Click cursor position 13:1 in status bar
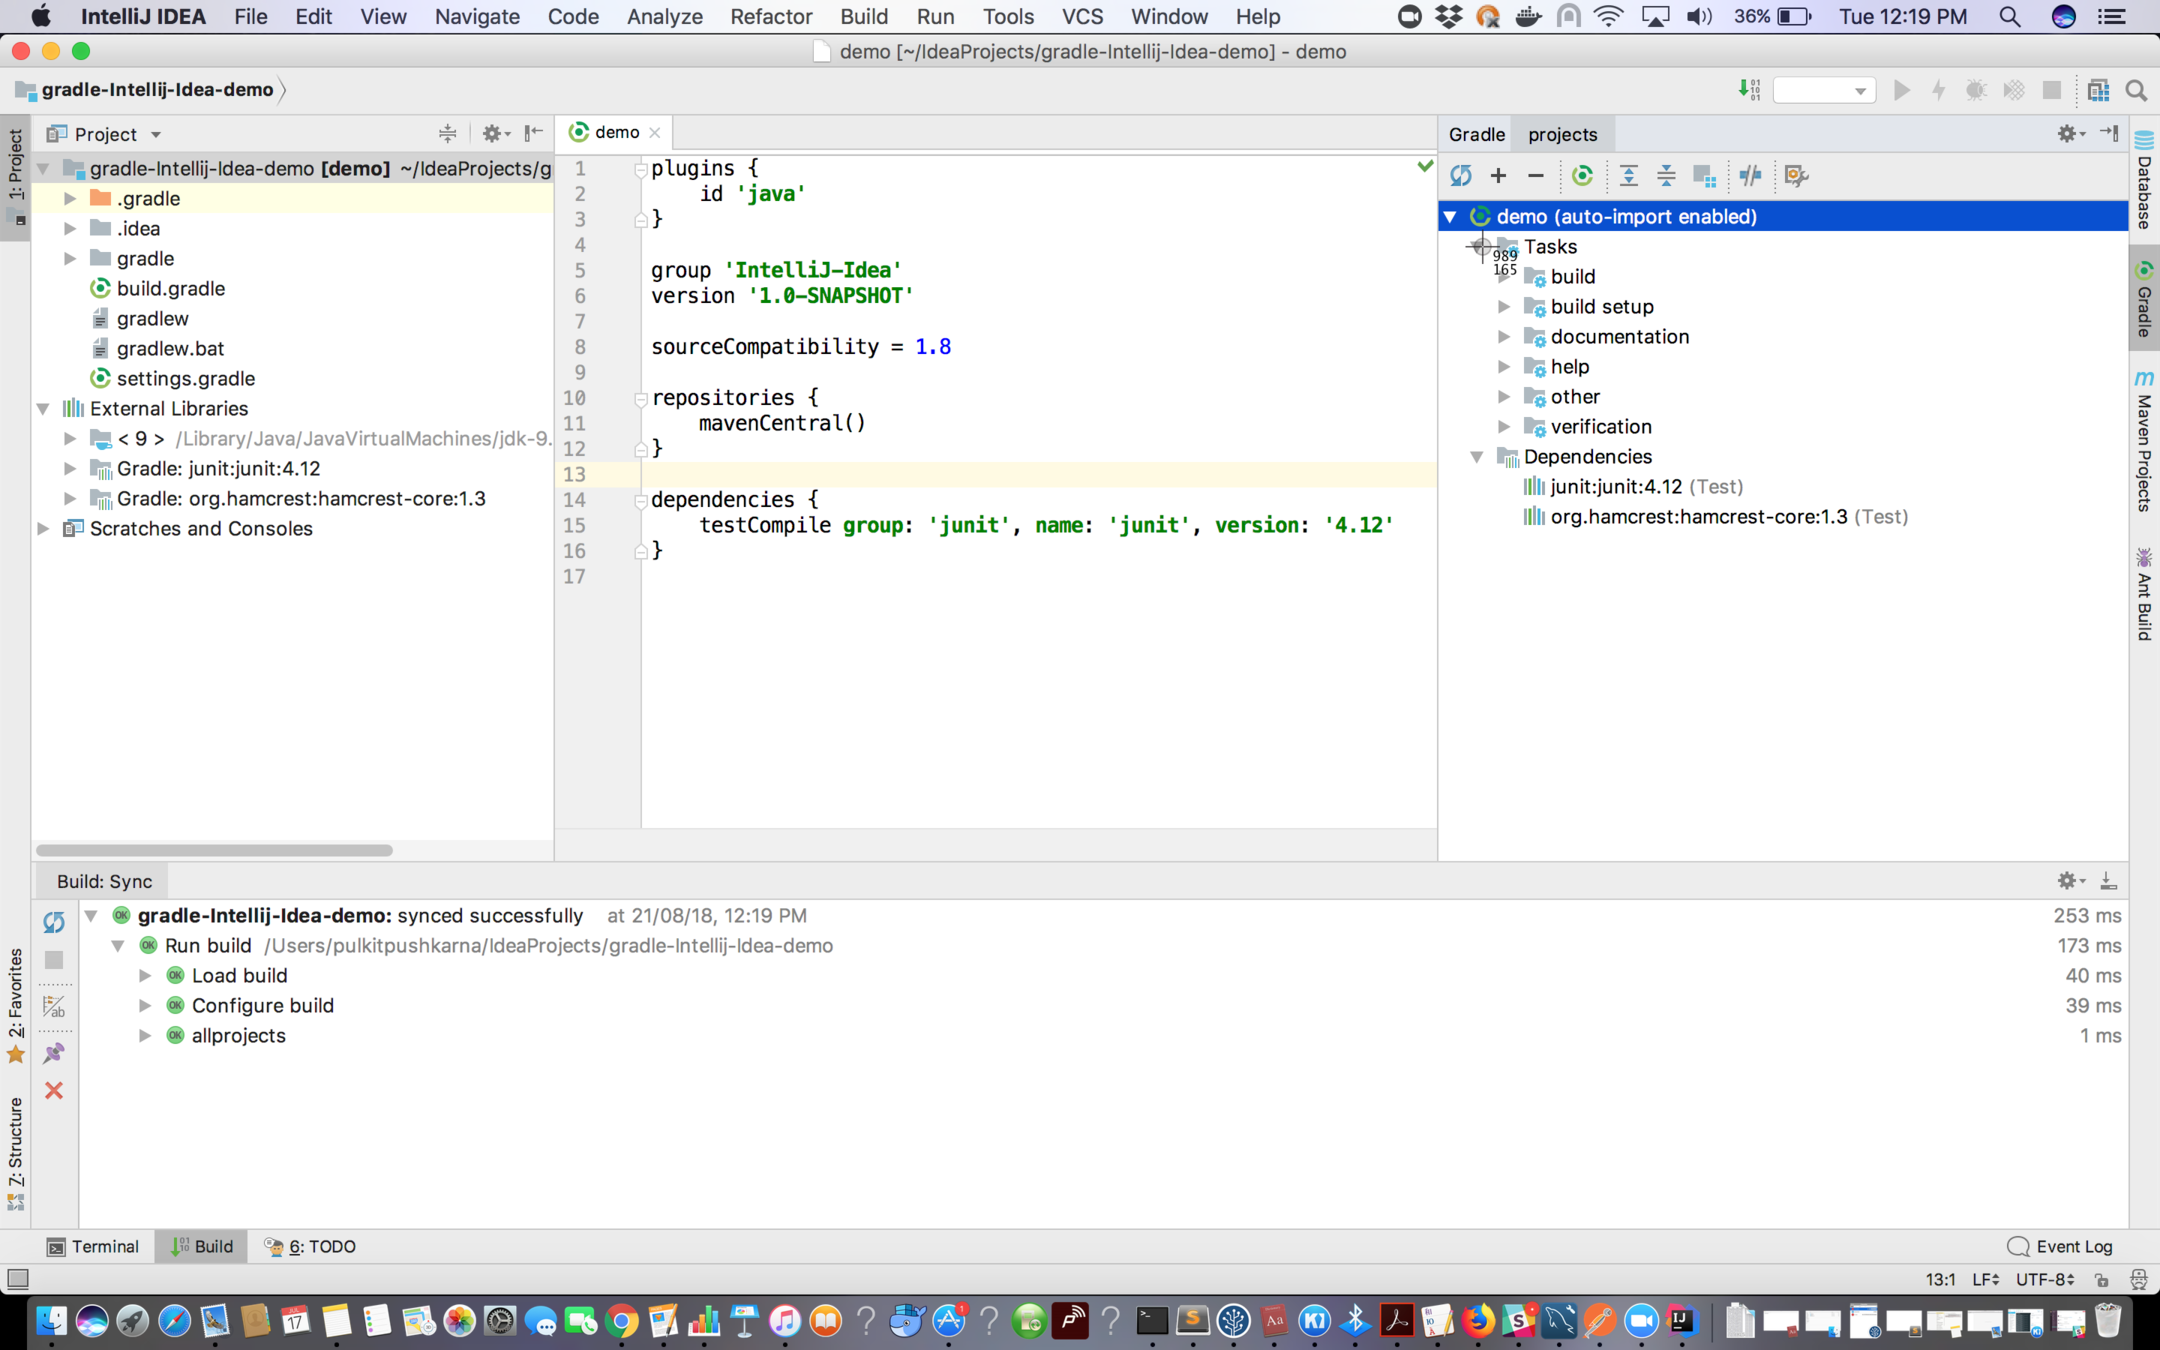 (1940, 1279)
